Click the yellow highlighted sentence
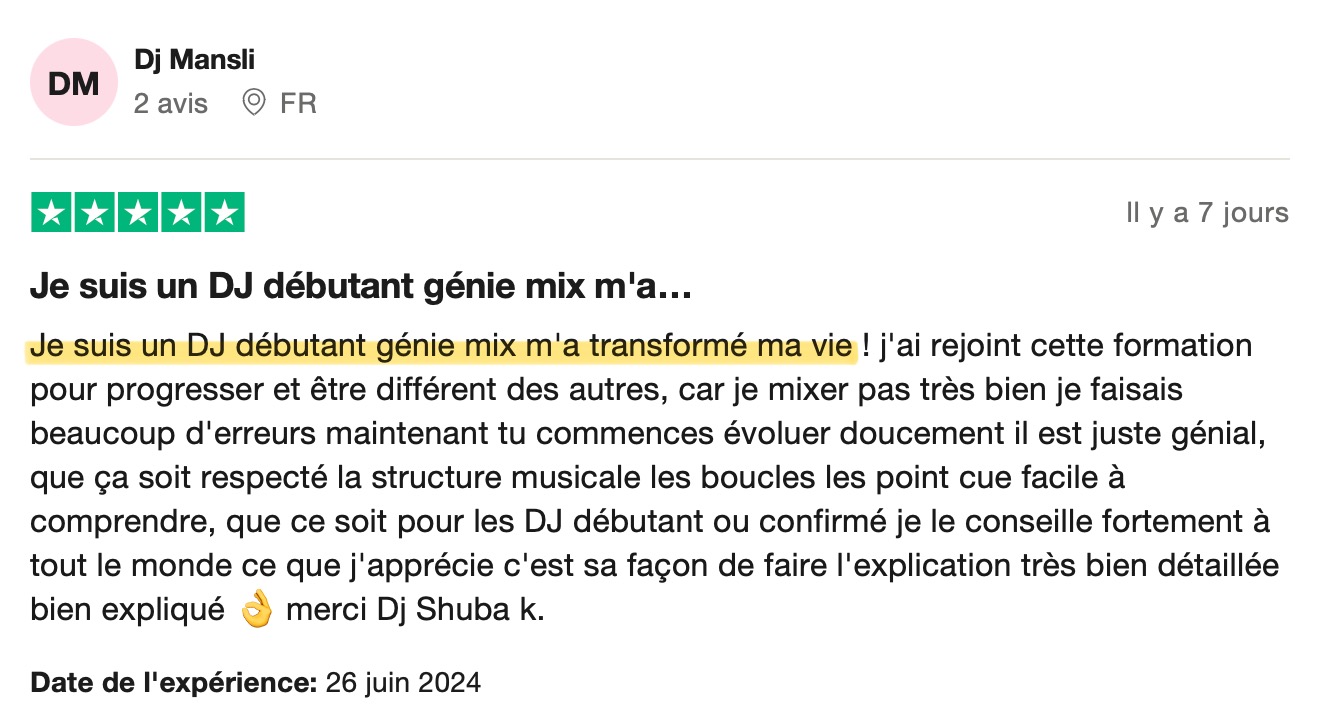Viewport: 1320px width, 724px height. [442, 347]
